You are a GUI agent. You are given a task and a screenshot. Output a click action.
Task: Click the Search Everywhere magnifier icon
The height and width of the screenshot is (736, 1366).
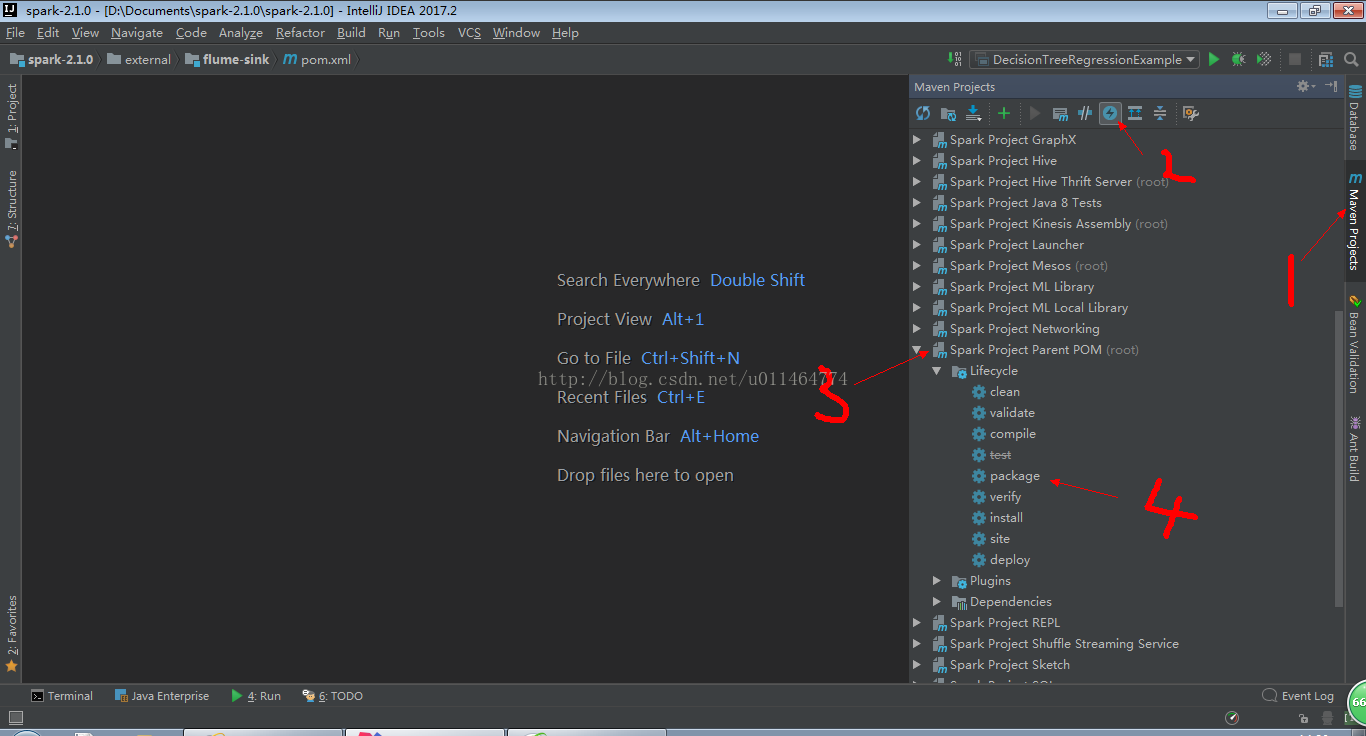pos(1352,60)
